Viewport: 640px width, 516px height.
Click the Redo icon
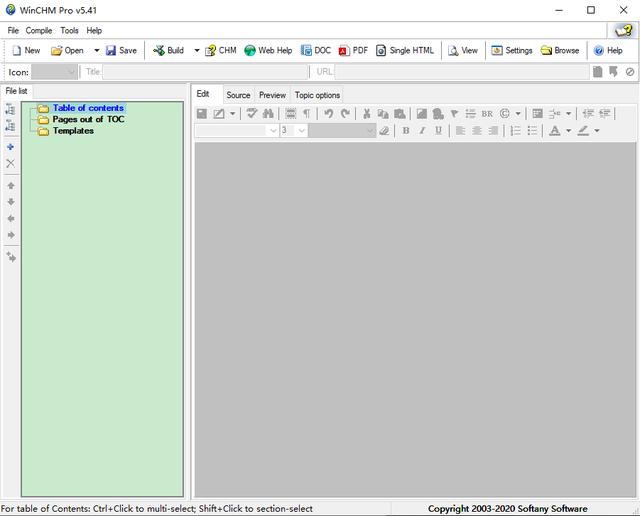(345, 113)
